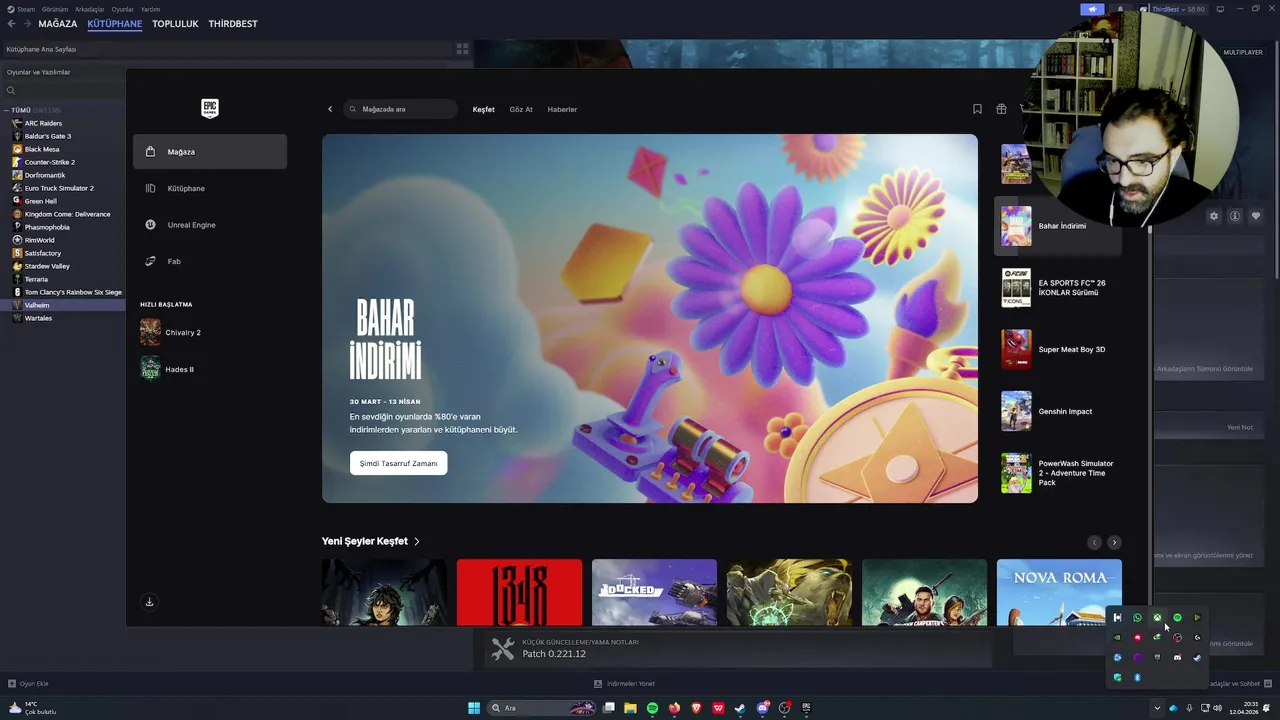
Task: Open the NOVA ROMA game card
Action: [x=1059, y=592]
